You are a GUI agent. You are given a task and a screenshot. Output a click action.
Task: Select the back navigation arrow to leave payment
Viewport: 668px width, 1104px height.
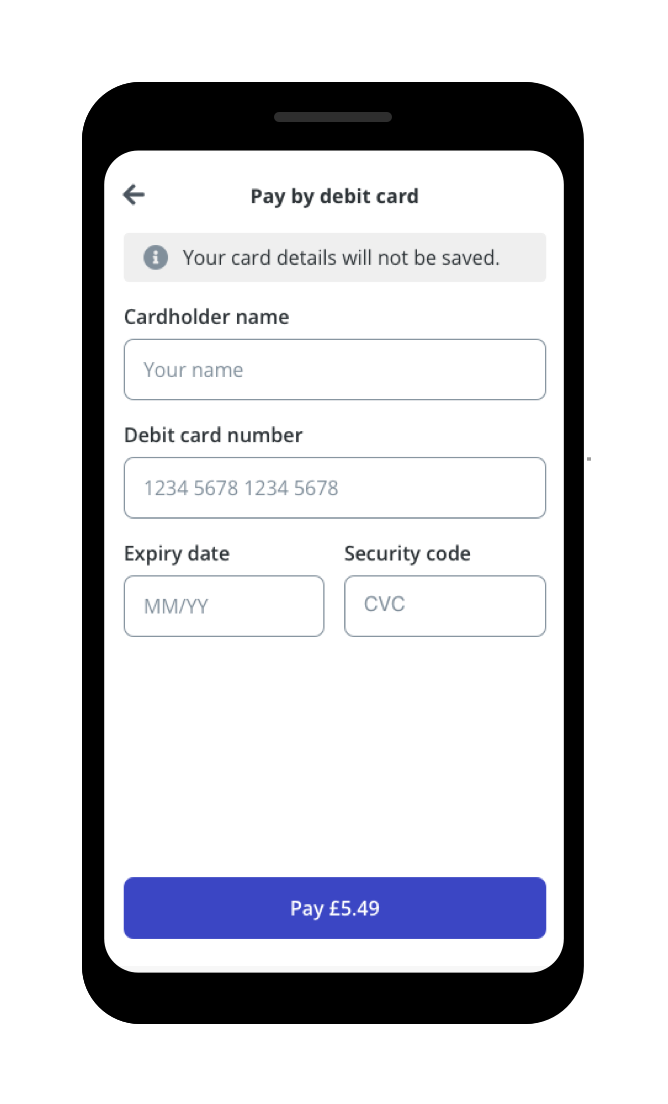133,195
